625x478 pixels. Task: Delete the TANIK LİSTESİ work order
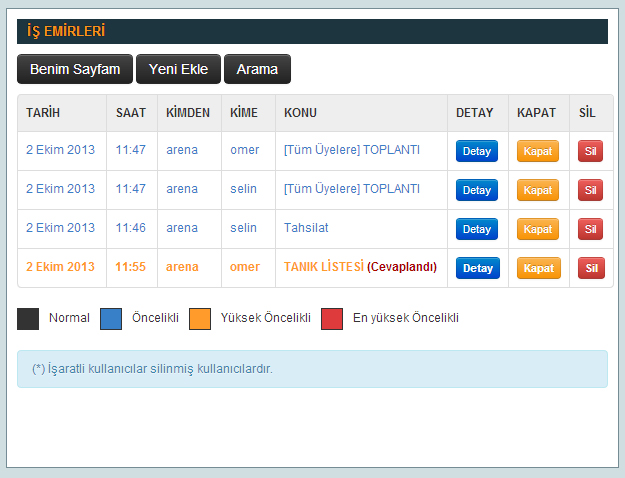coord(590,268)
